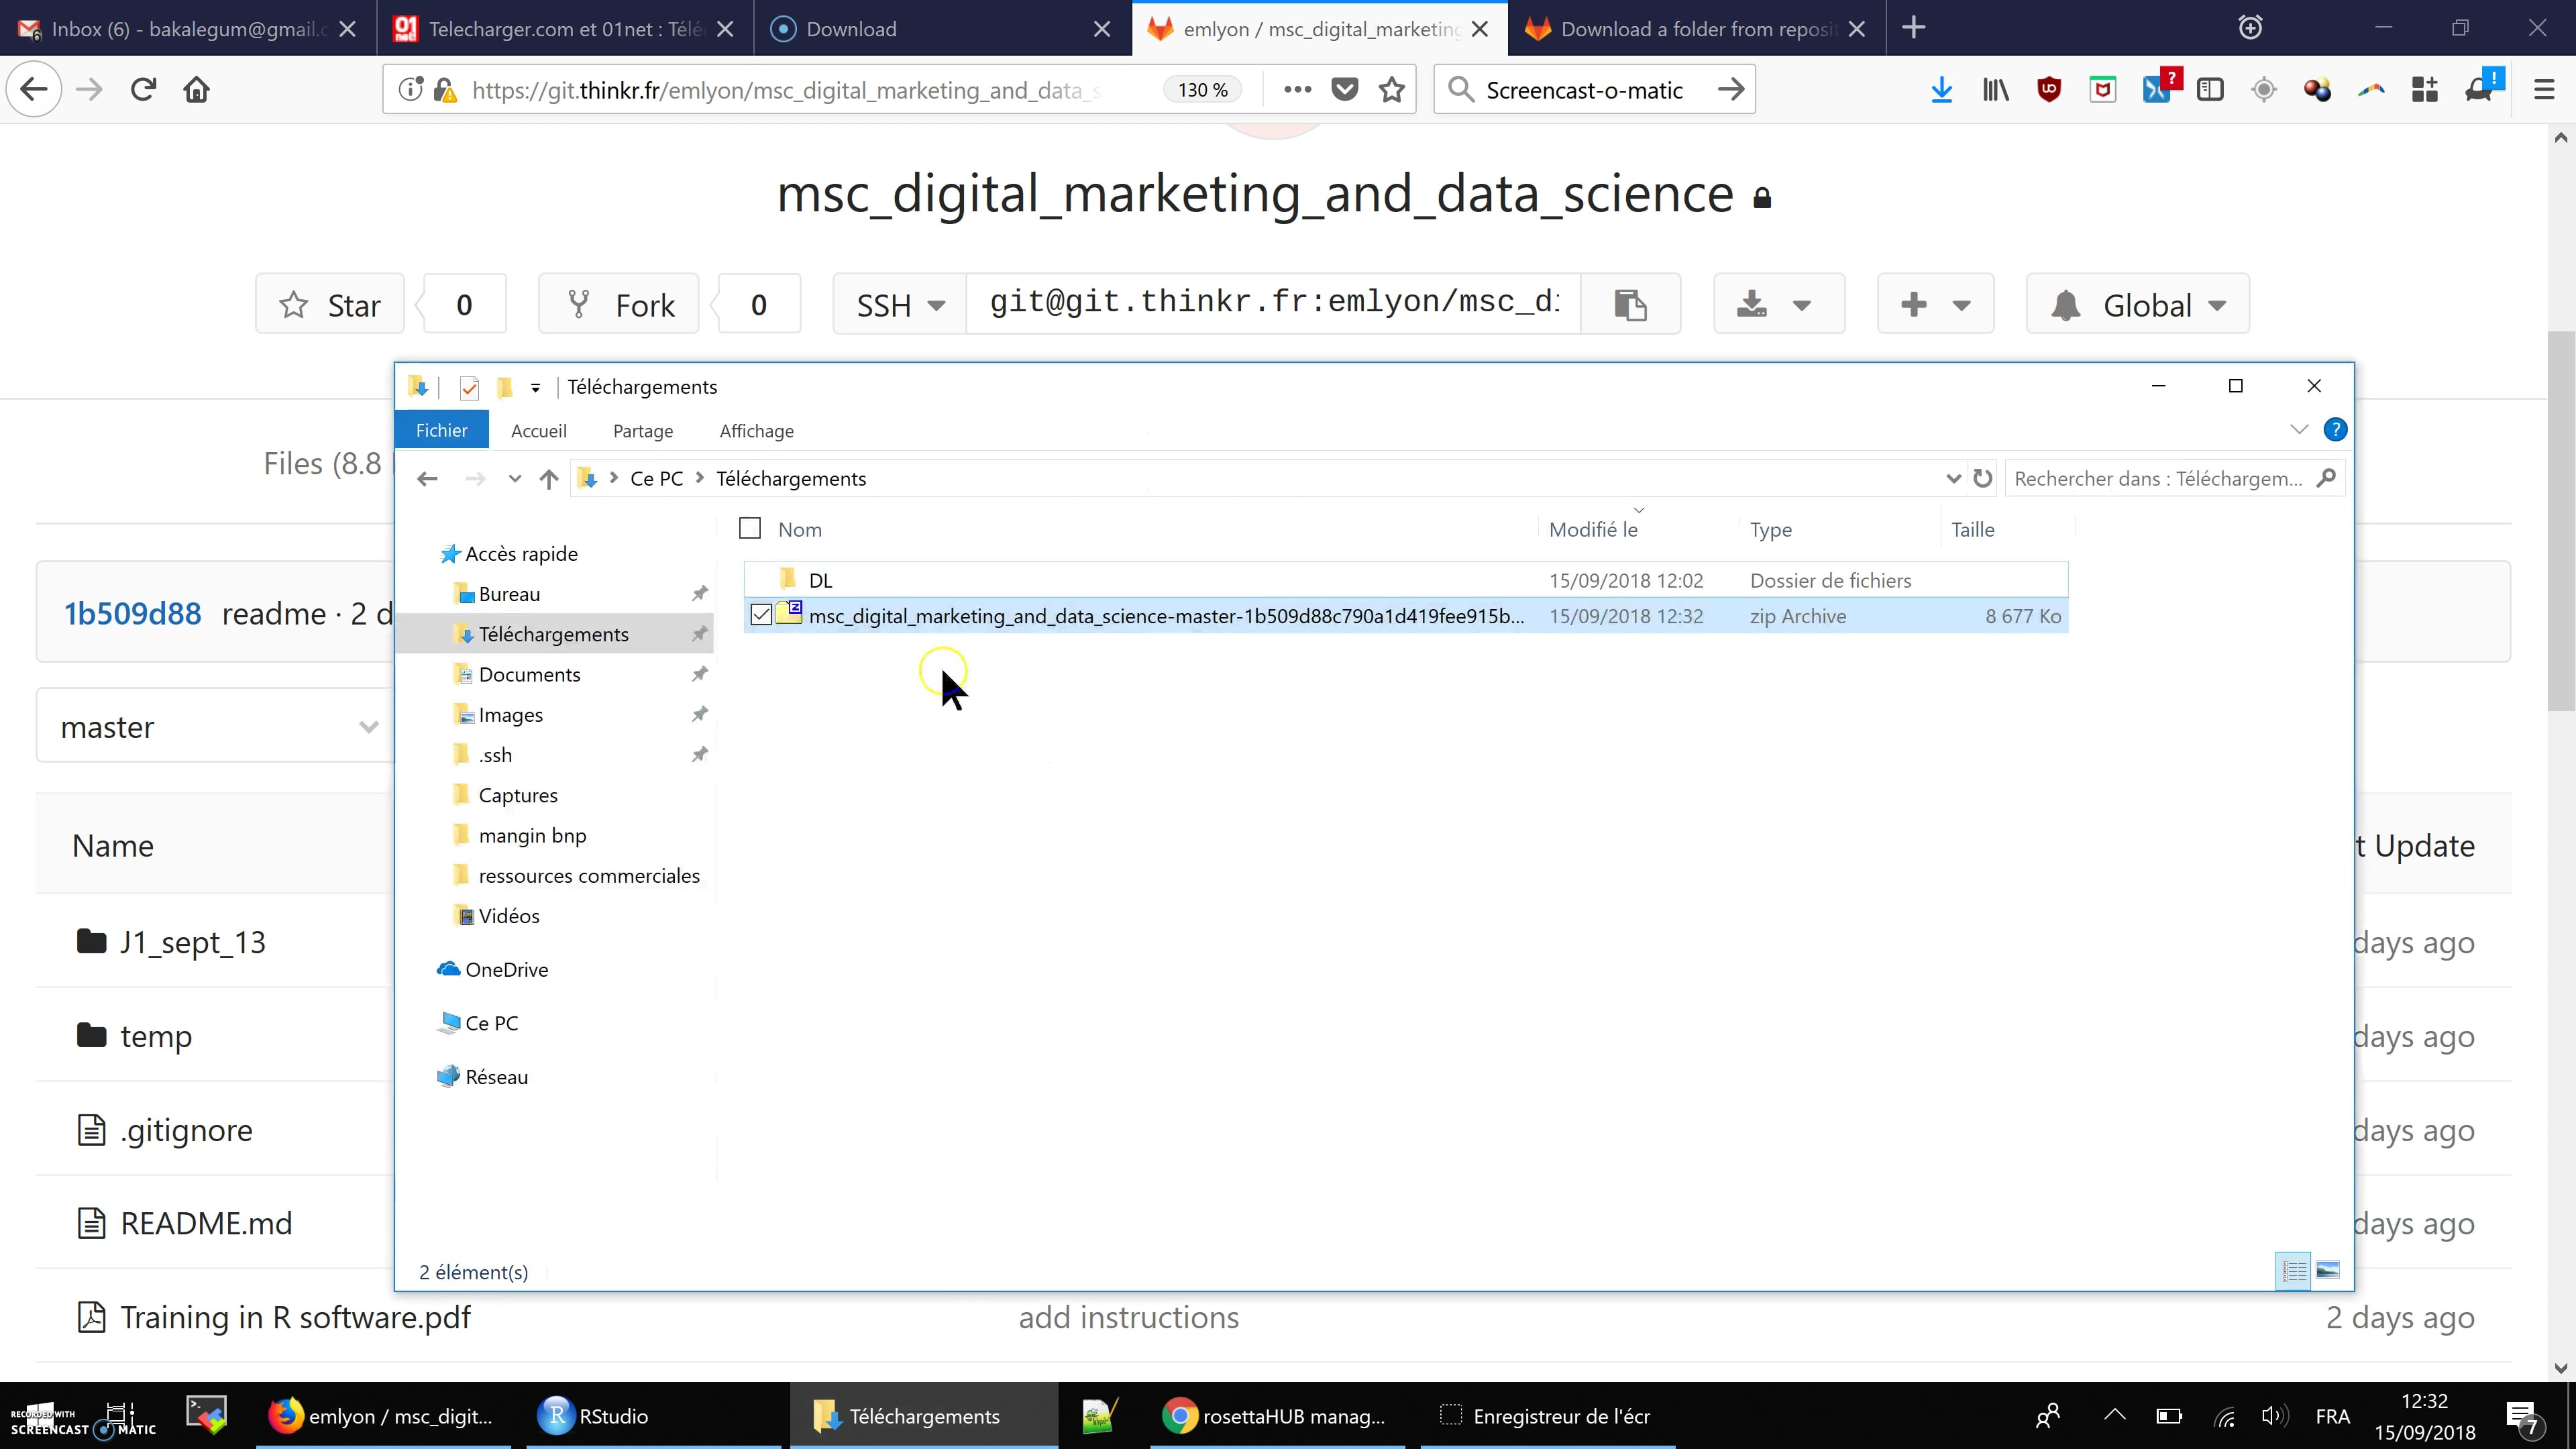The height and width of the screenshot is (1449, 2576).
Task: Fork the repository
Action: [x=619, y=304]
